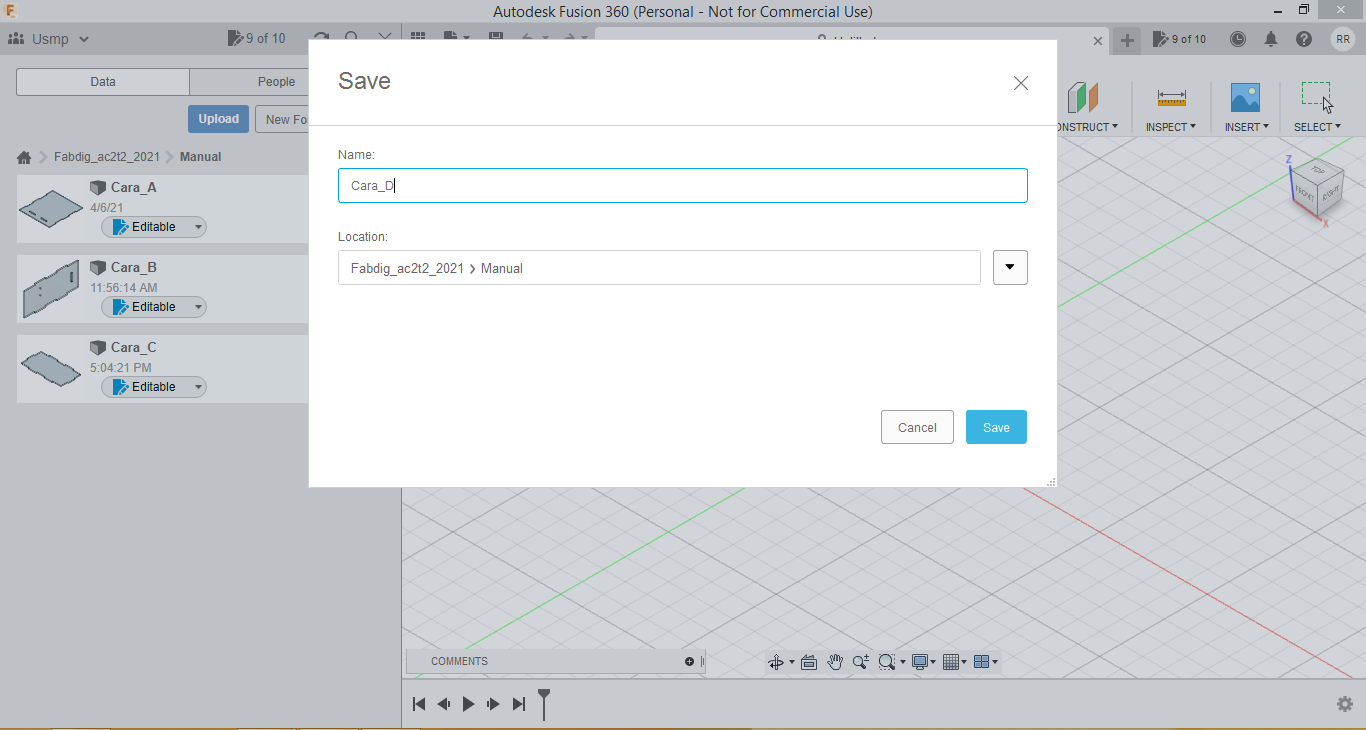Open the Help menu icon
This screenshot has height=730, width=1366.
(1304, 39)
